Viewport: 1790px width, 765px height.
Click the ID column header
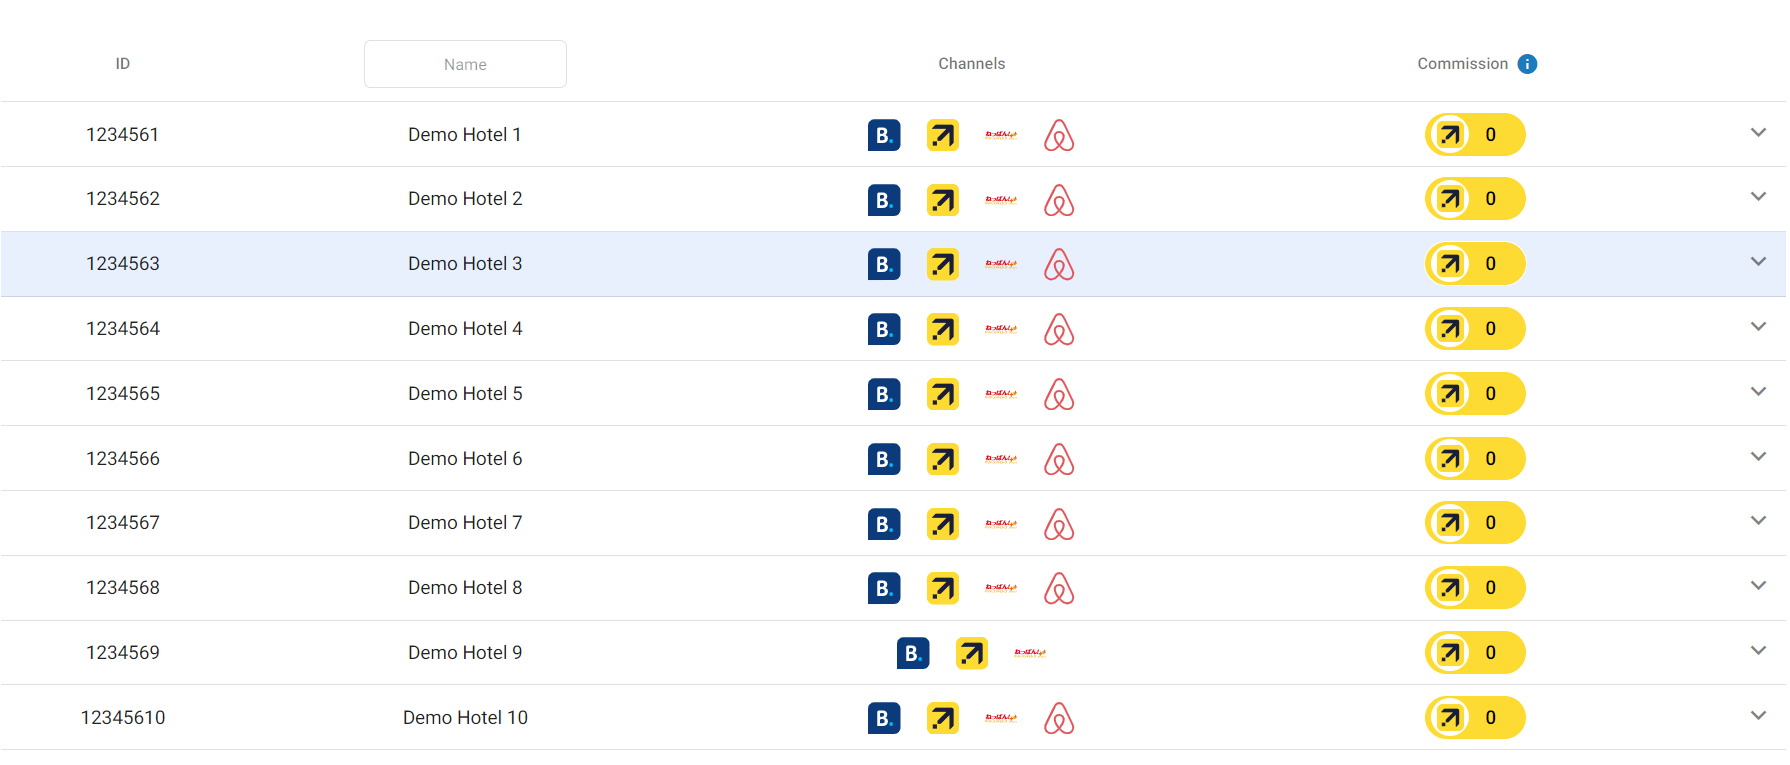coord(122,64)
